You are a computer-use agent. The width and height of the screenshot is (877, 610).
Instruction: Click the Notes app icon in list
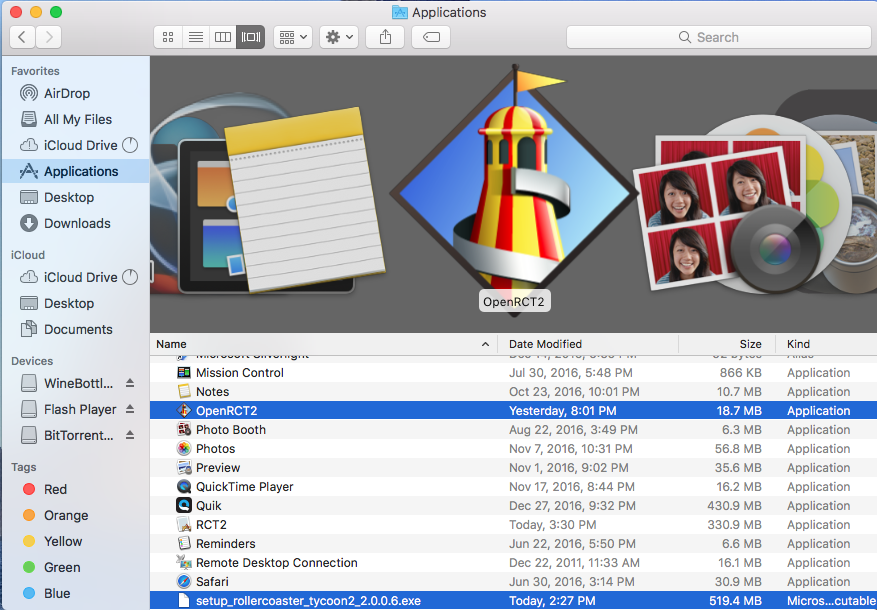183,391
